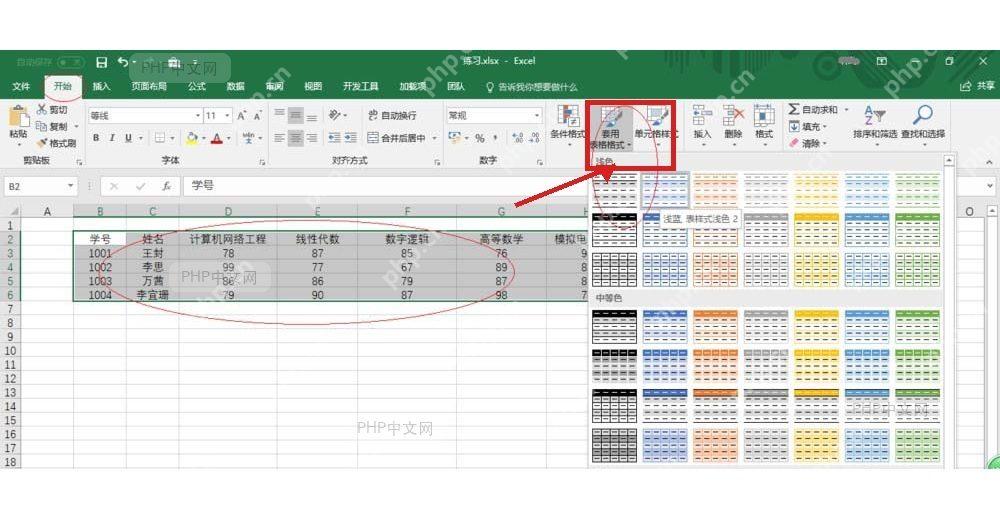1000x520 pixels.
Task: Open the File (文件) tab
Action: 21,86
